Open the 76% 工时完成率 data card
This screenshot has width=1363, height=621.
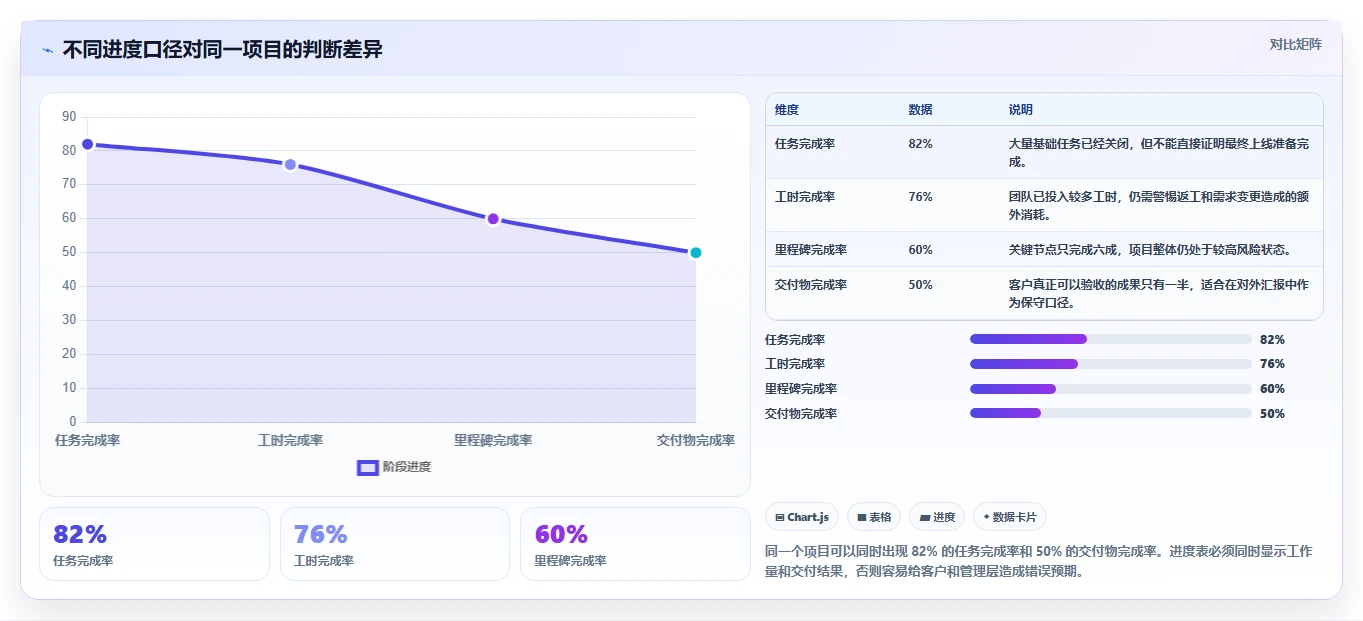tap(395, 544)
